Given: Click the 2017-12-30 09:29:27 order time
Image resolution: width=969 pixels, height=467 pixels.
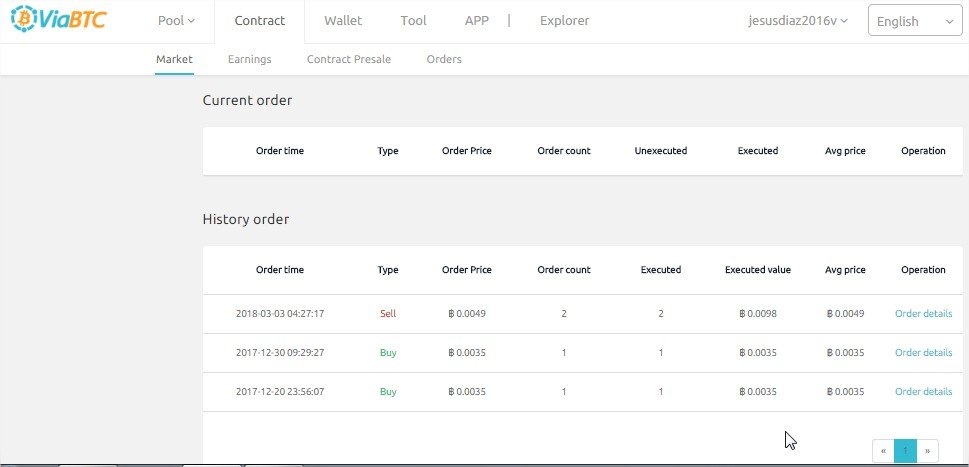Looking at the screenshot, I should tap(280, 353).
